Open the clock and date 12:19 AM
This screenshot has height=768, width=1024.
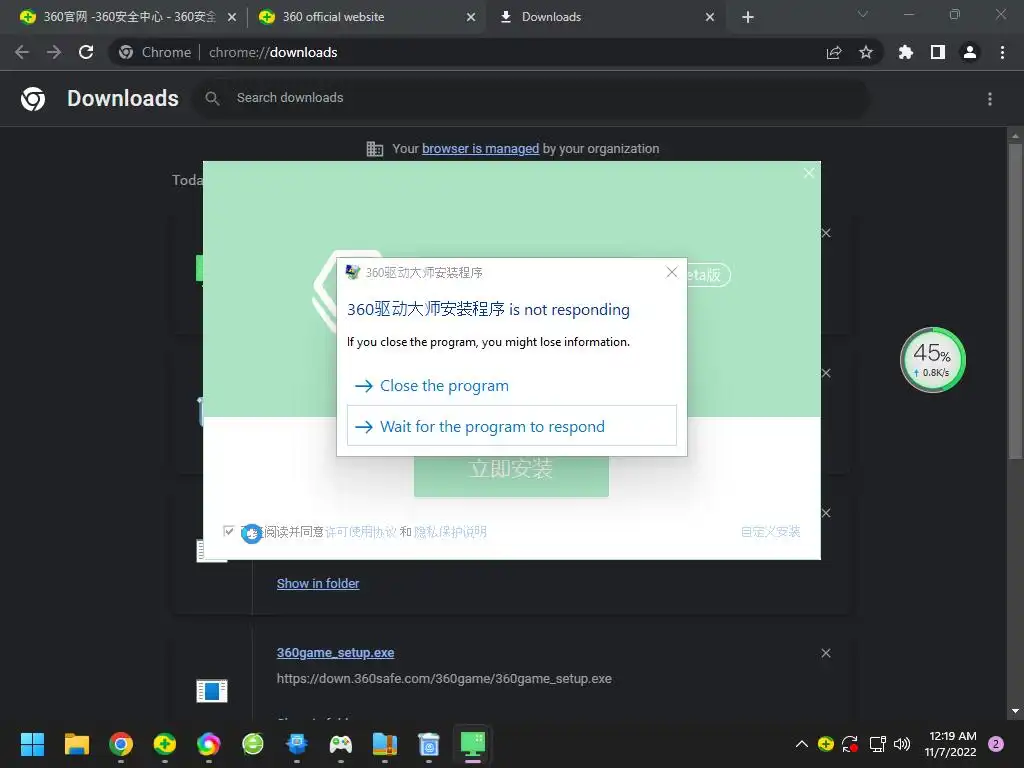[951, 744]
